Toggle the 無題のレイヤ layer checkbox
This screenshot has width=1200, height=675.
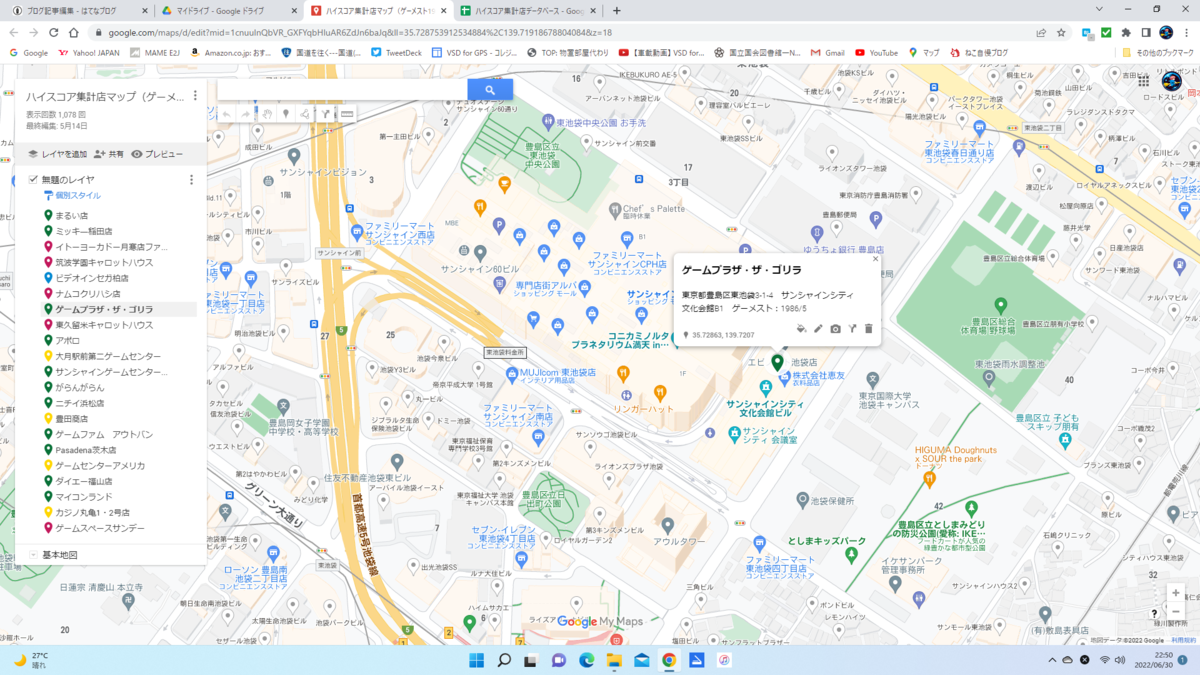pyautogui.click(x=33, y=180)
